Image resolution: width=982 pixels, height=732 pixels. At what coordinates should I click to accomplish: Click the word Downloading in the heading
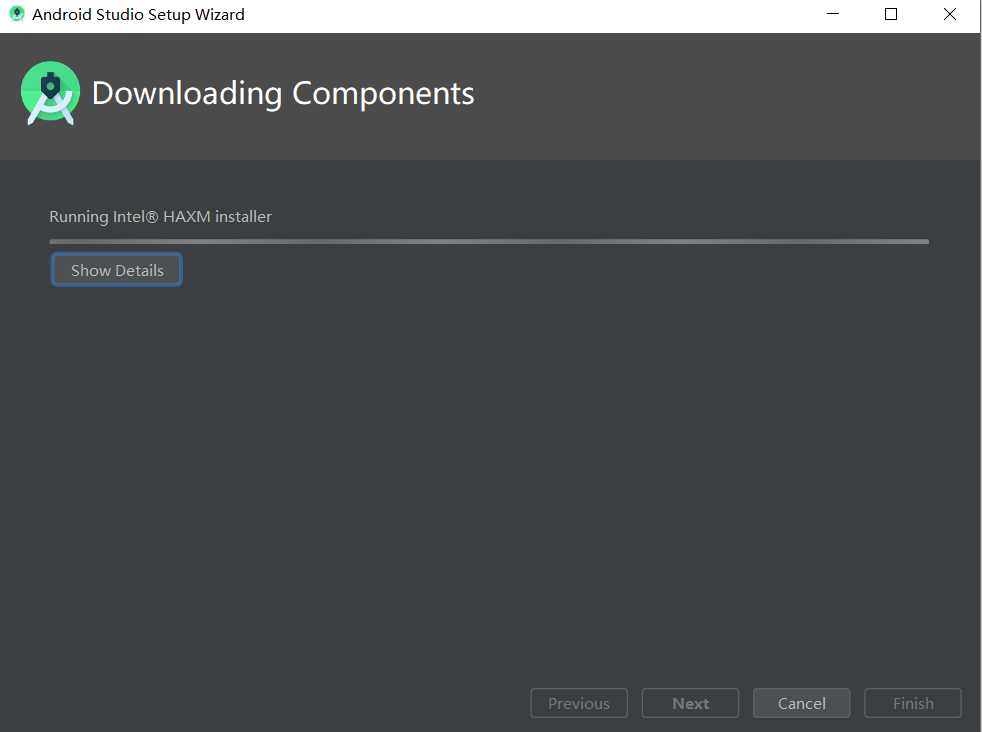click(187, 93)
